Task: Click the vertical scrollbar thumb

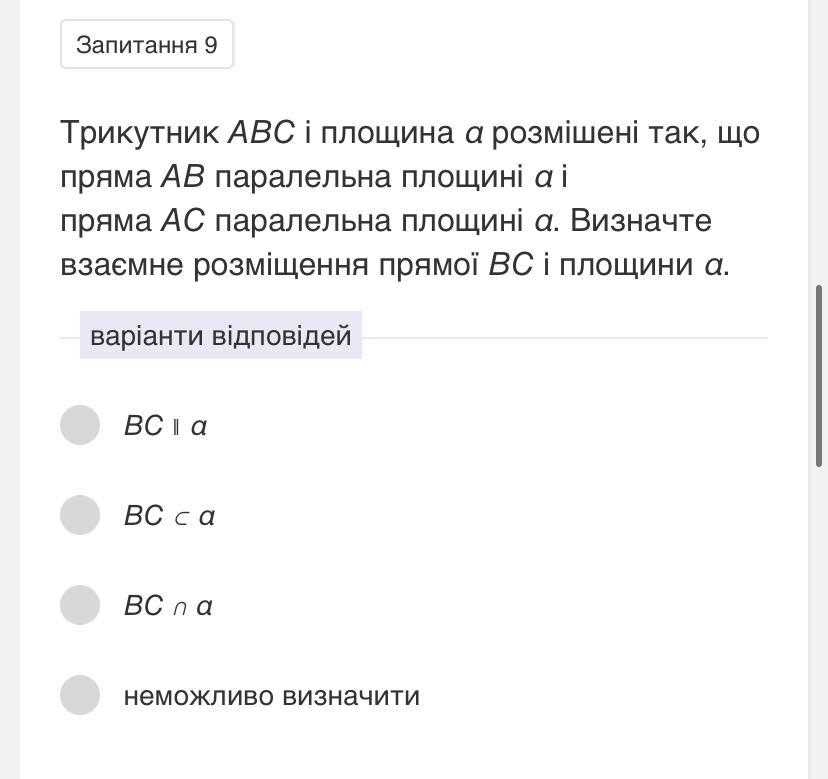Action: coord(820,375)
